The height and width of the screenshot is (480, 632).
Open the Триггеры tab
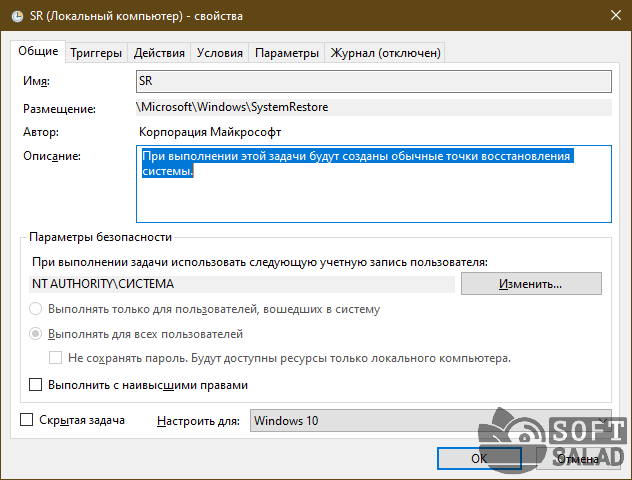(x=96, y=53)
